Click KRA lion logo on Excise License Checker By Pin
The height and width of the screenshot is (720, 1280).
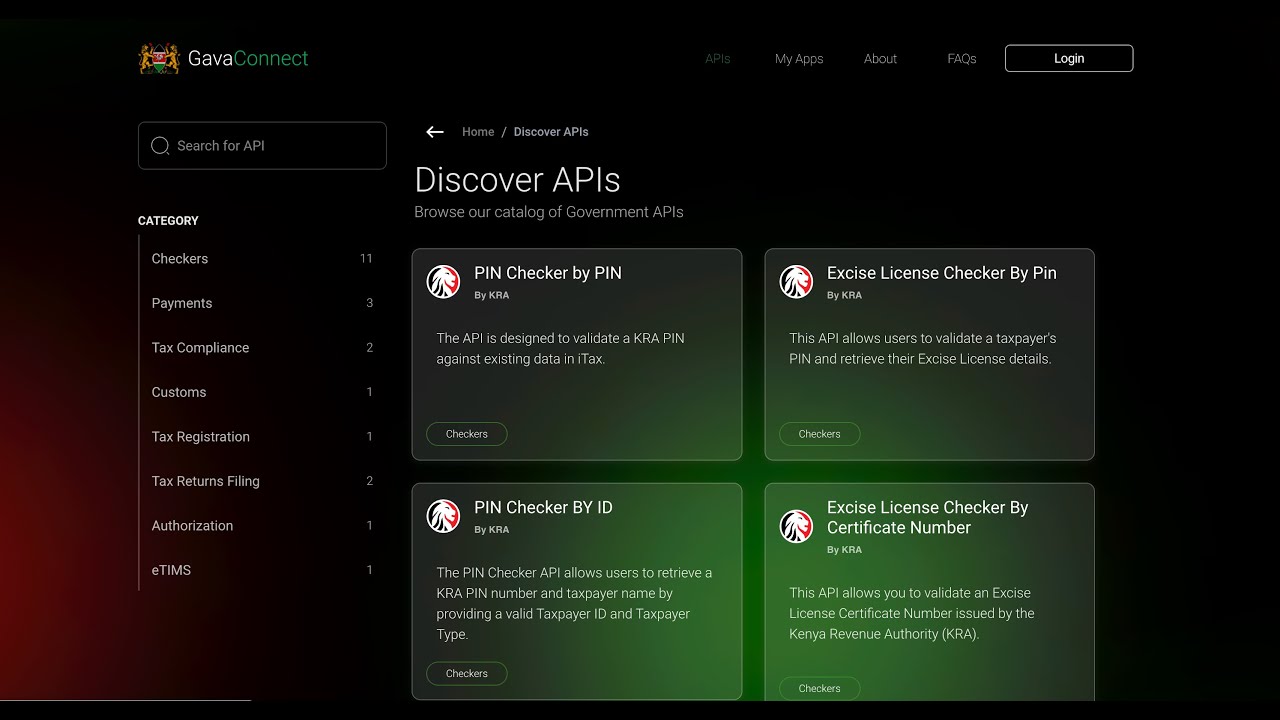coord(797,282)
